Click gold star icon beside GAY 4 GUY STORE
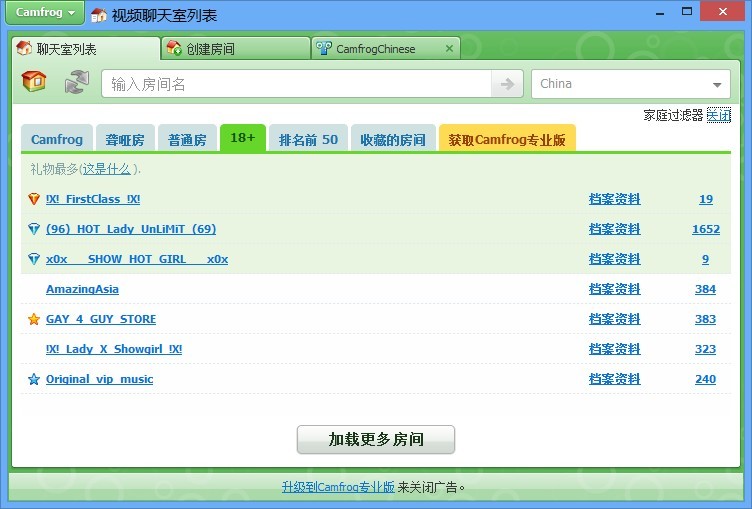This screenshot has height=509, width=752. pyautogui.click(x=34, y=319)
